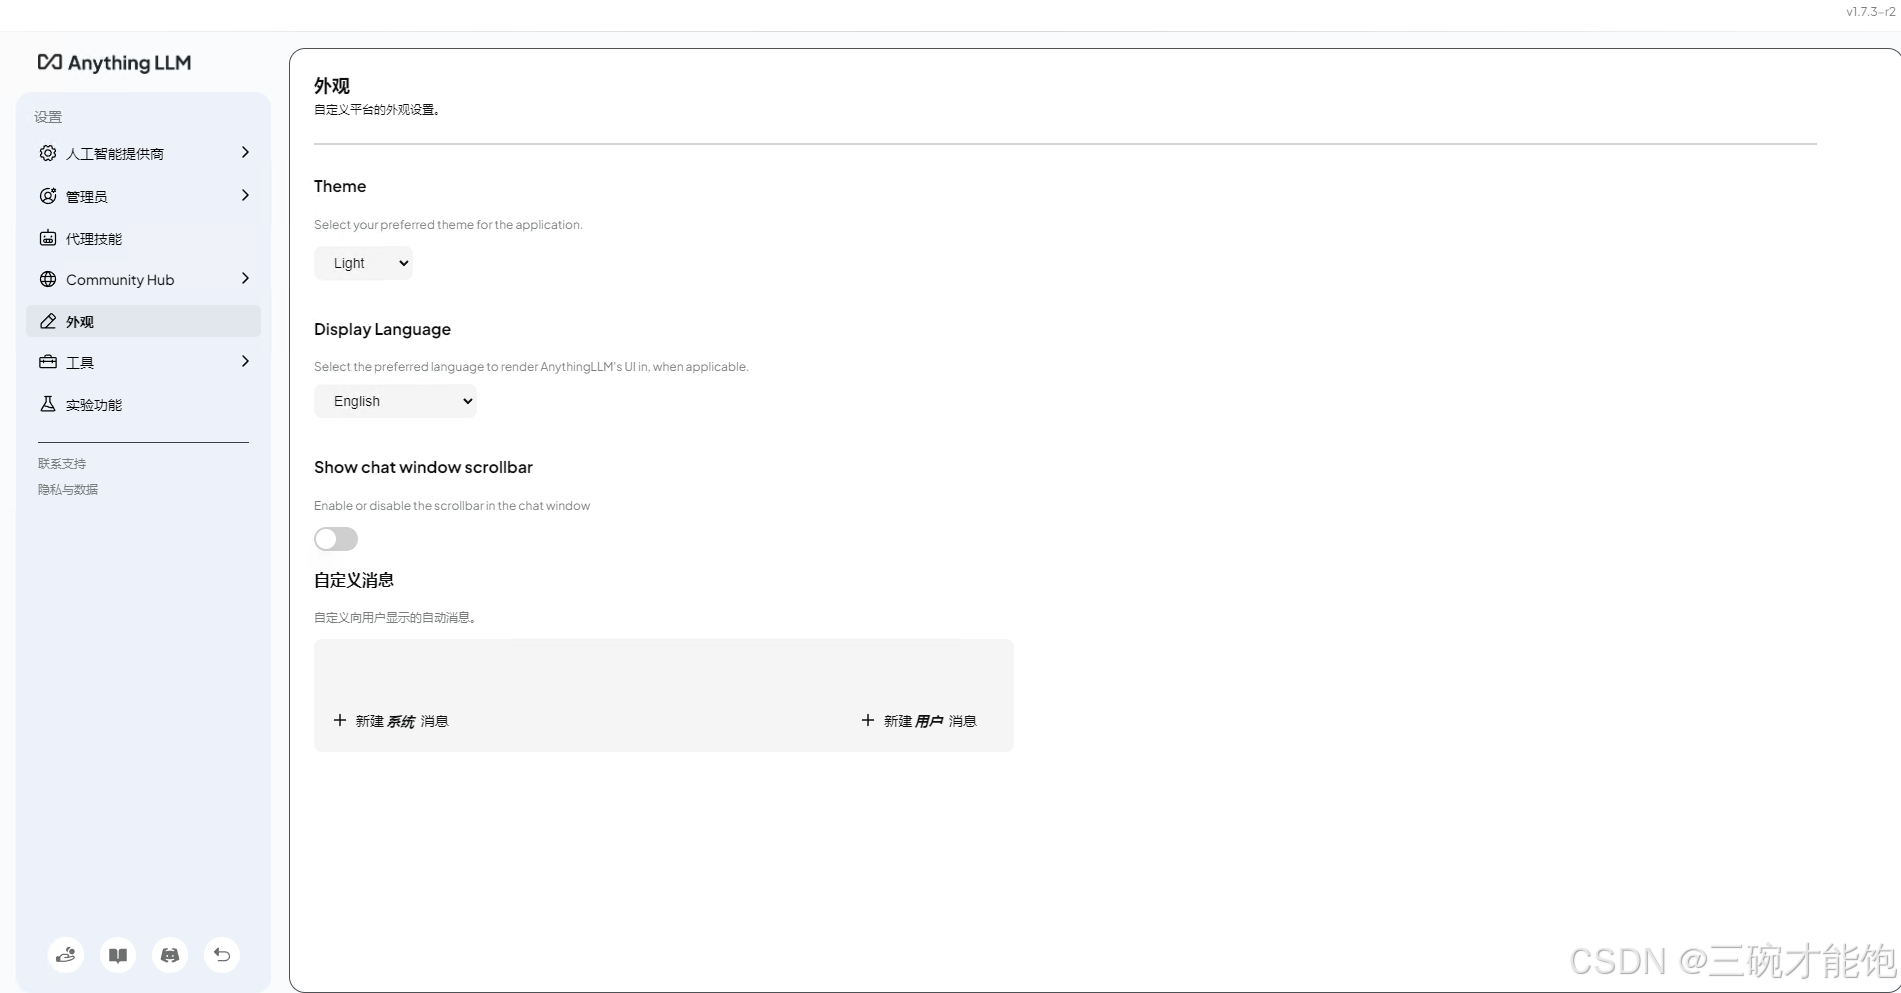Enable the chat window scrollbar toggle
Image resolution: width=1901 pixels, height=993 pixels.
(335, 539)
